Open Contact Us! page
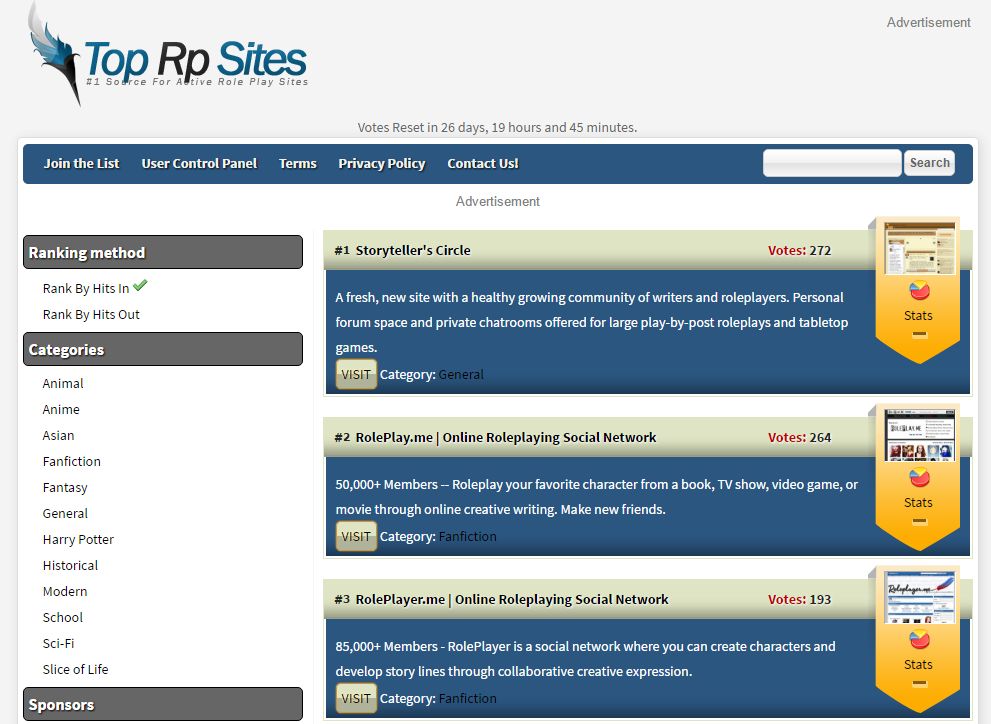The width and height of the screenshot is (991, 724). pos(483,164)
